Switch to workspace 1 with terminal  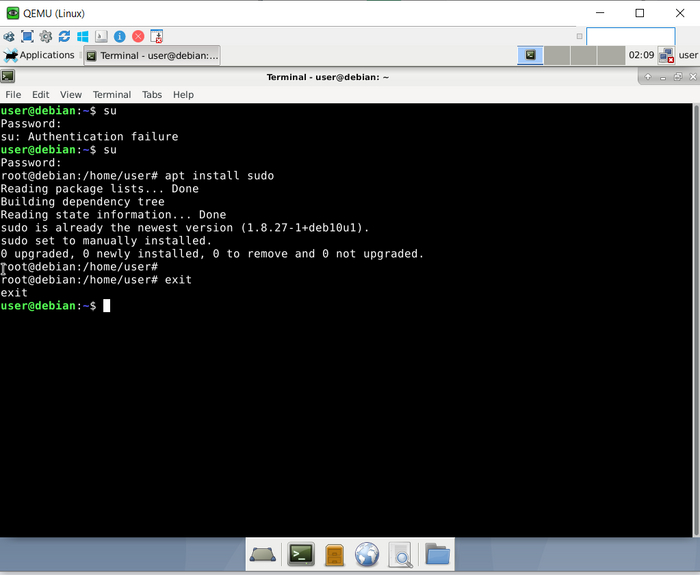(x=530, y=55)
